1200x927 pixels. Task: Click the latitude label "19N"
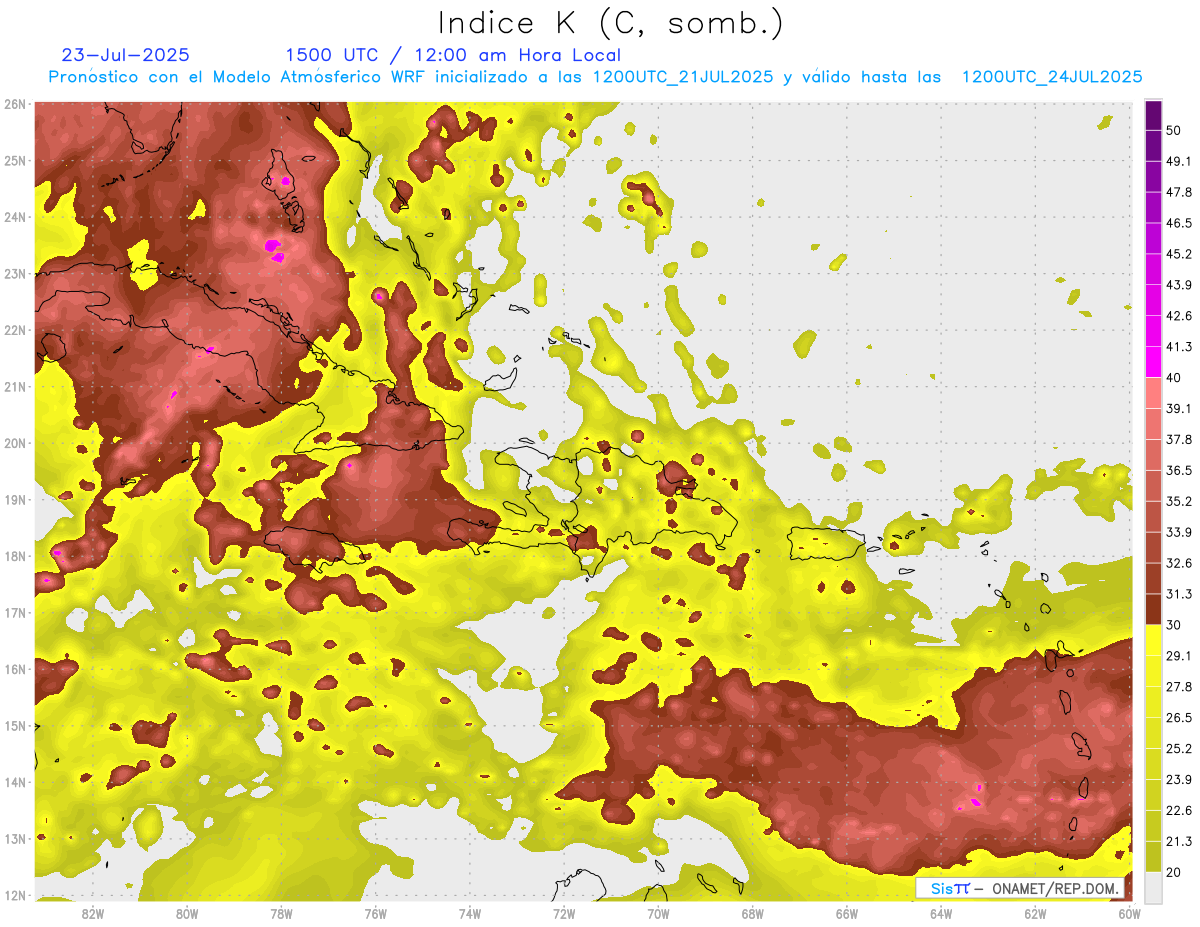tap(14, 499)
